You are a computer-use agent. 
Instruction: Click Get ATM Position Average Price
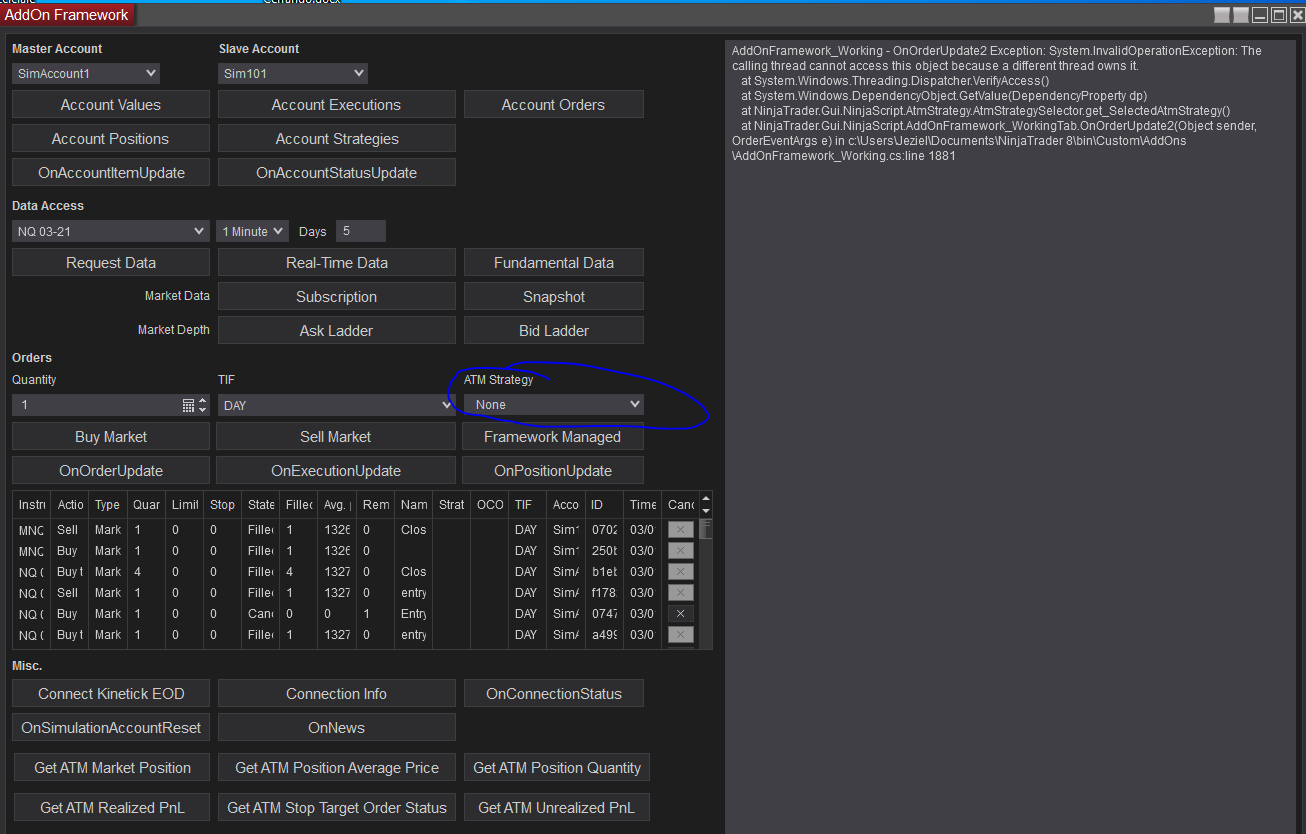[x=337, y=768]
